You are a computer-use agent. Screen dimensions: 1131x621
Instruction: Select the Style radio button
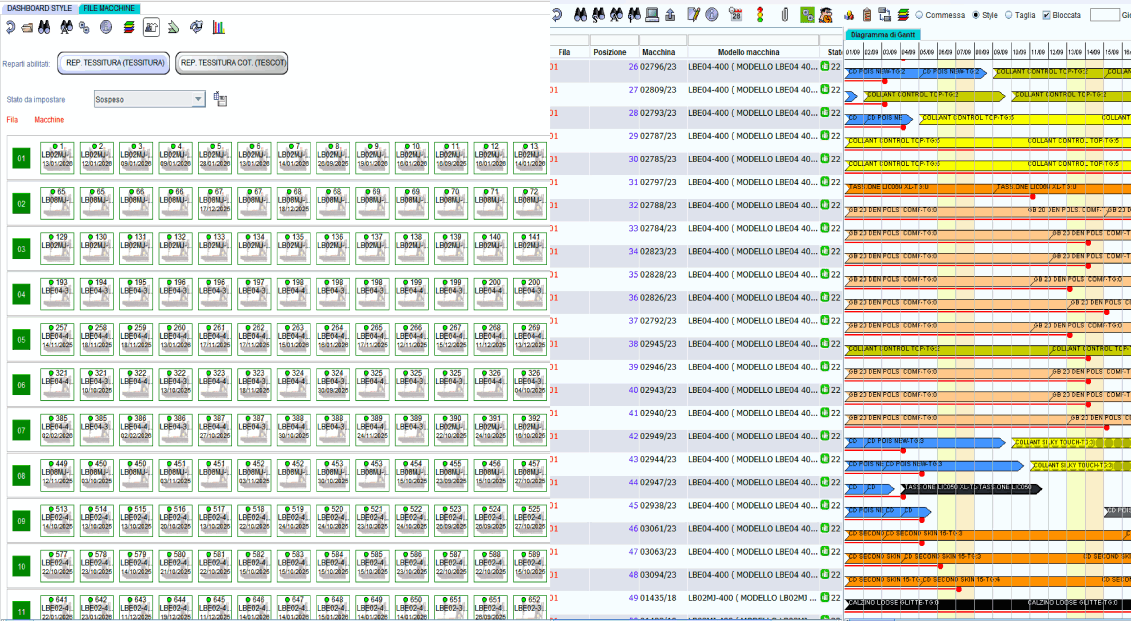tap(976, 14)
